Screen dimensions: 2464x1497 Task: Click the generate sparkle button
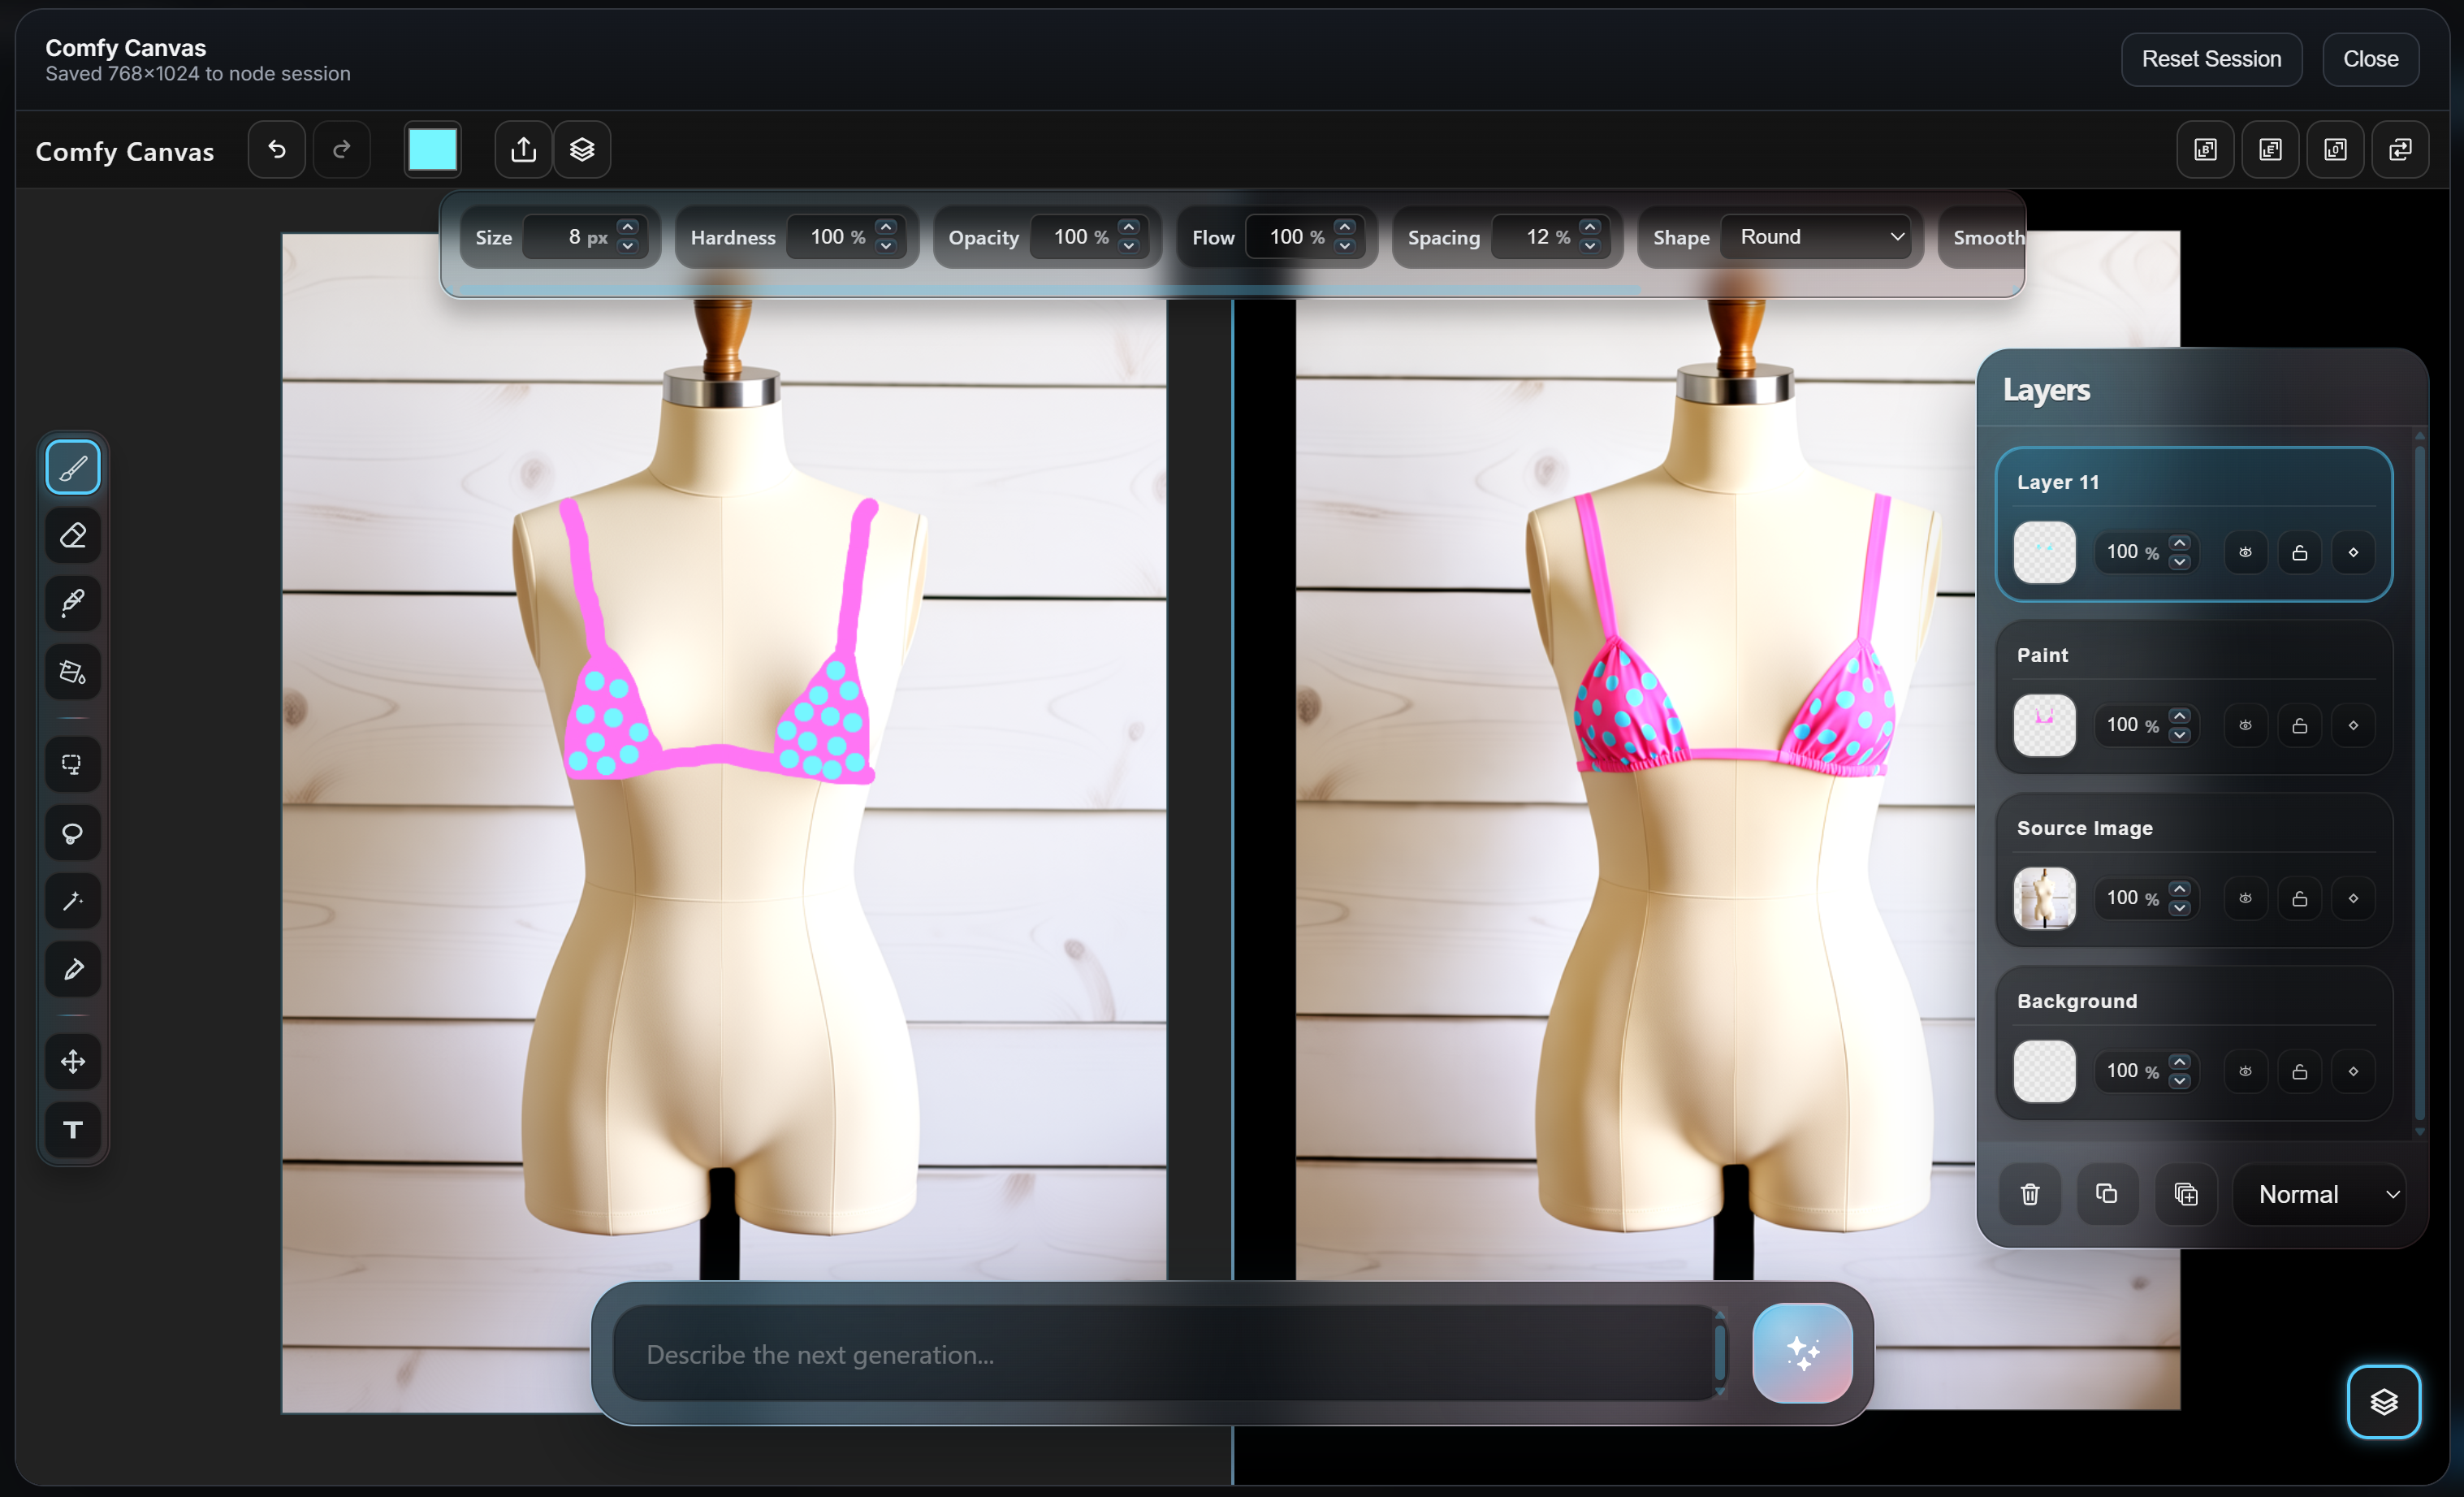1802,1353
